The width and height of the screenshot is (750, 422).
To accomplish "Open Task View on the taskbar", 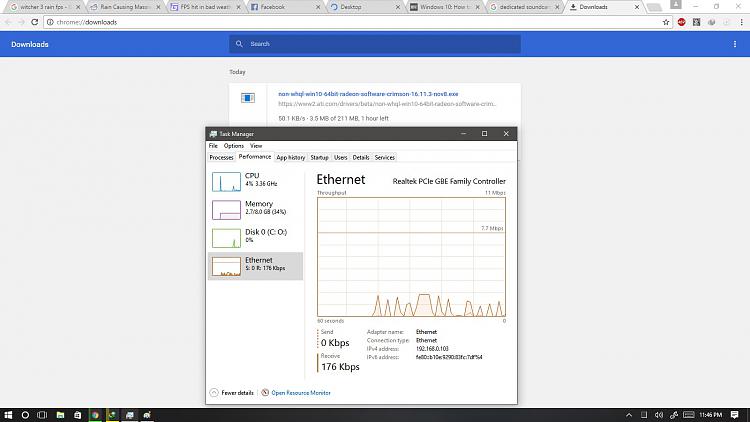I will (42, 415).
